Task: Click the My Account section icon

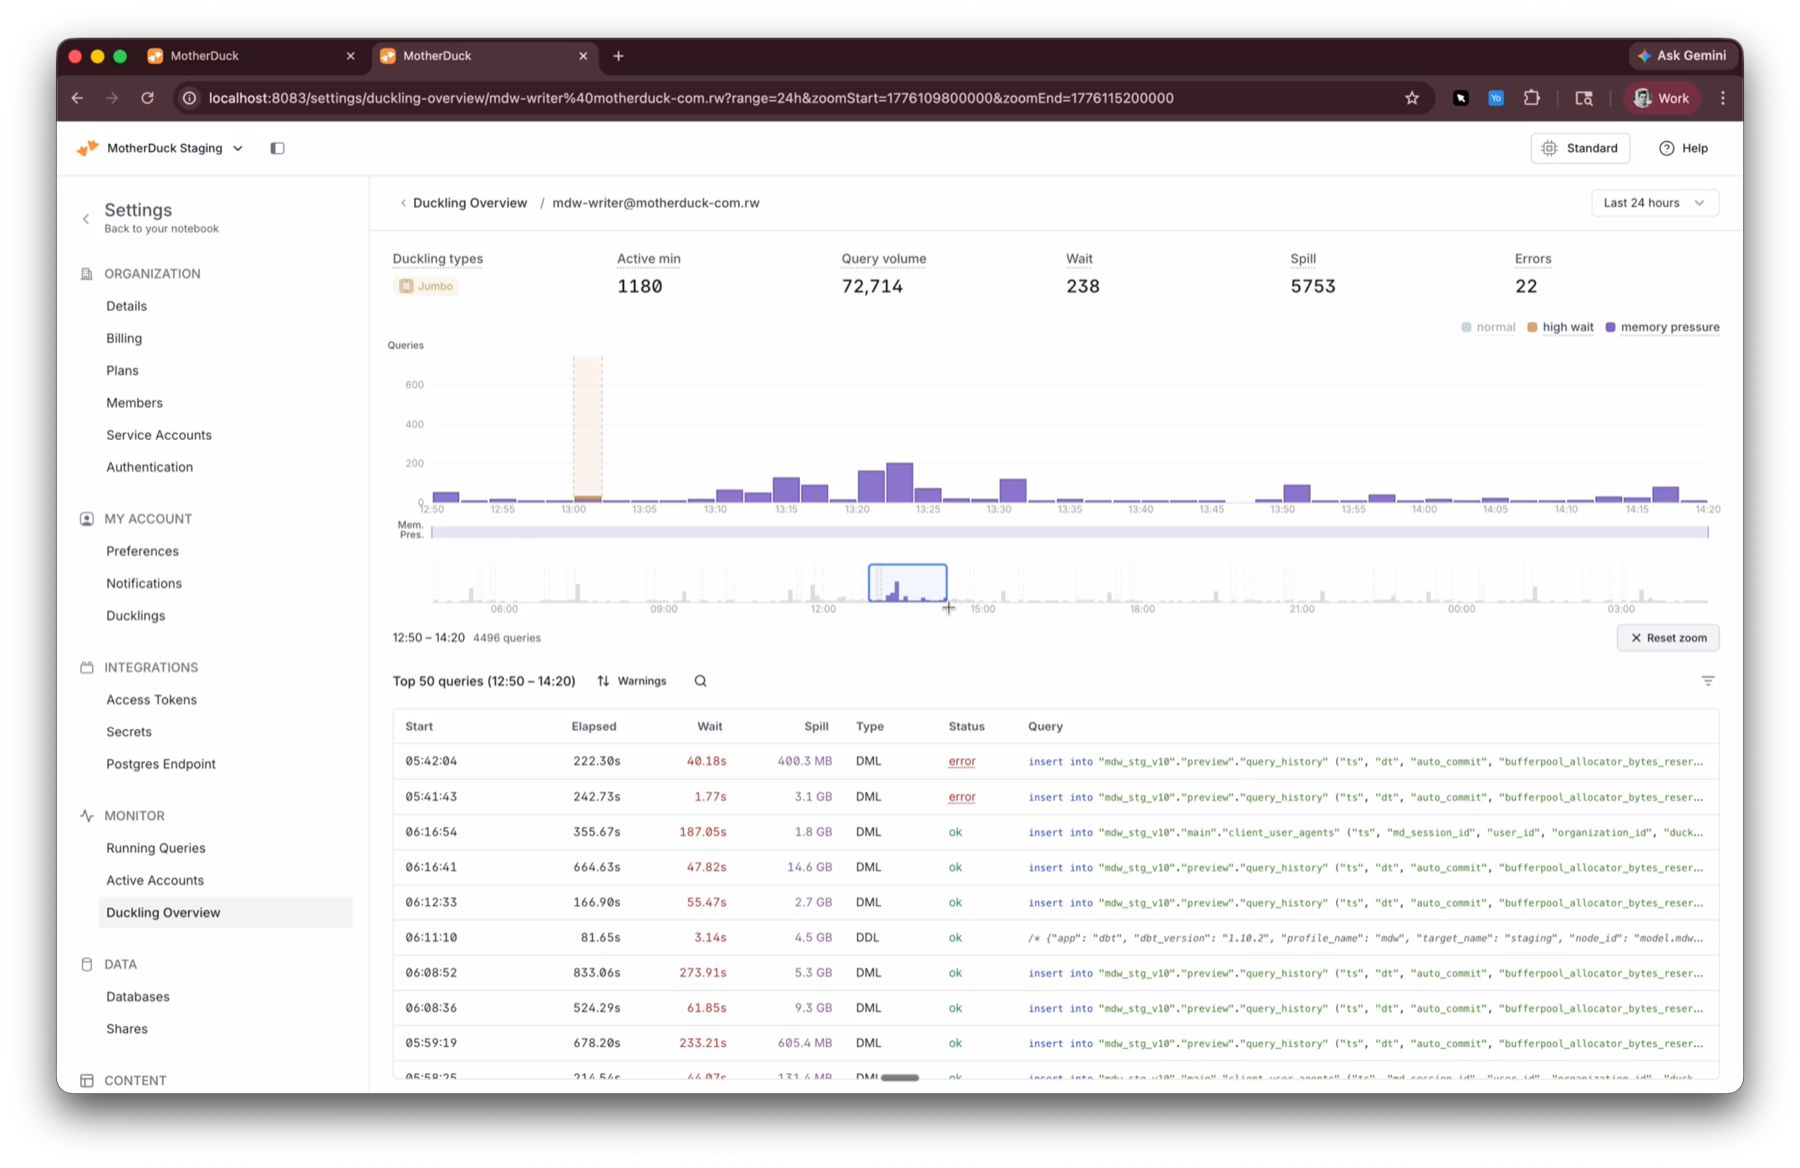Action: (x=87, y=519)
